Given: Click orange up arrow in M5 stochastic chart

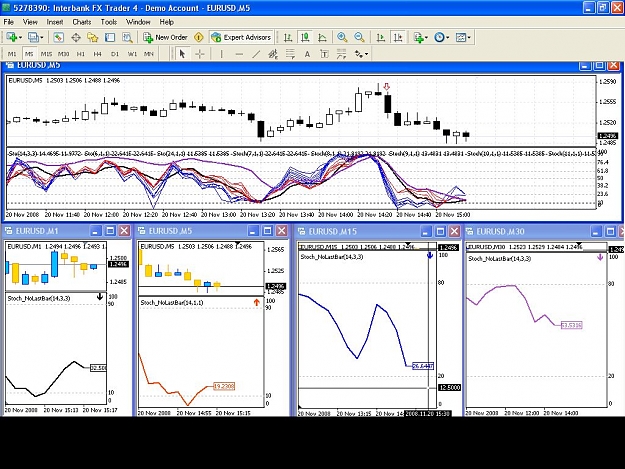Looking at the screenshot, I should [257, 302].
